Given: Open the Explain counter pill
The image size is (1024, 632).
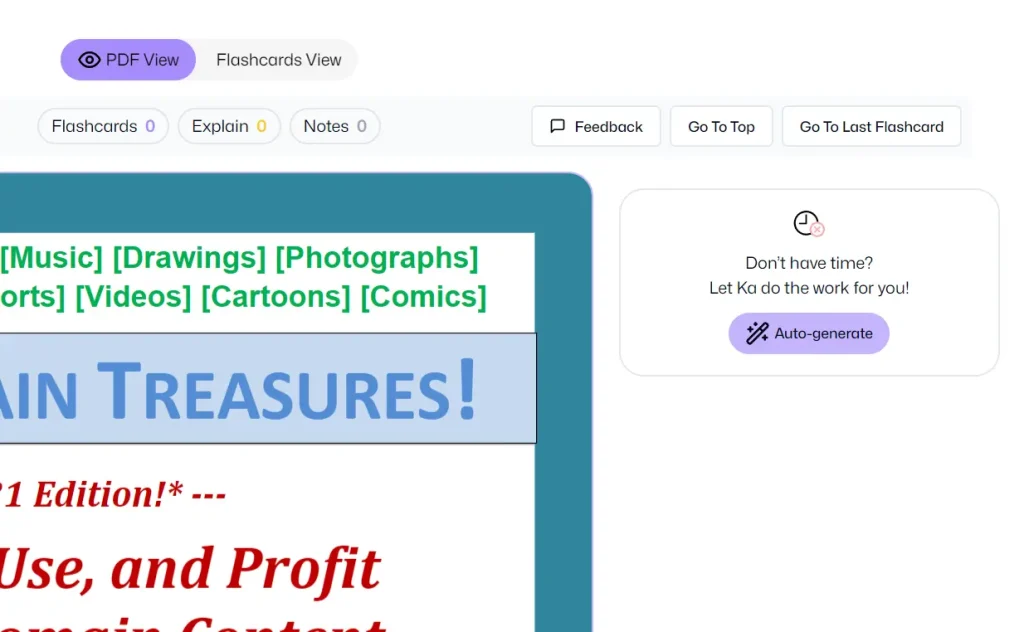Looking at the screenshot, I should [x=229, y=126].
